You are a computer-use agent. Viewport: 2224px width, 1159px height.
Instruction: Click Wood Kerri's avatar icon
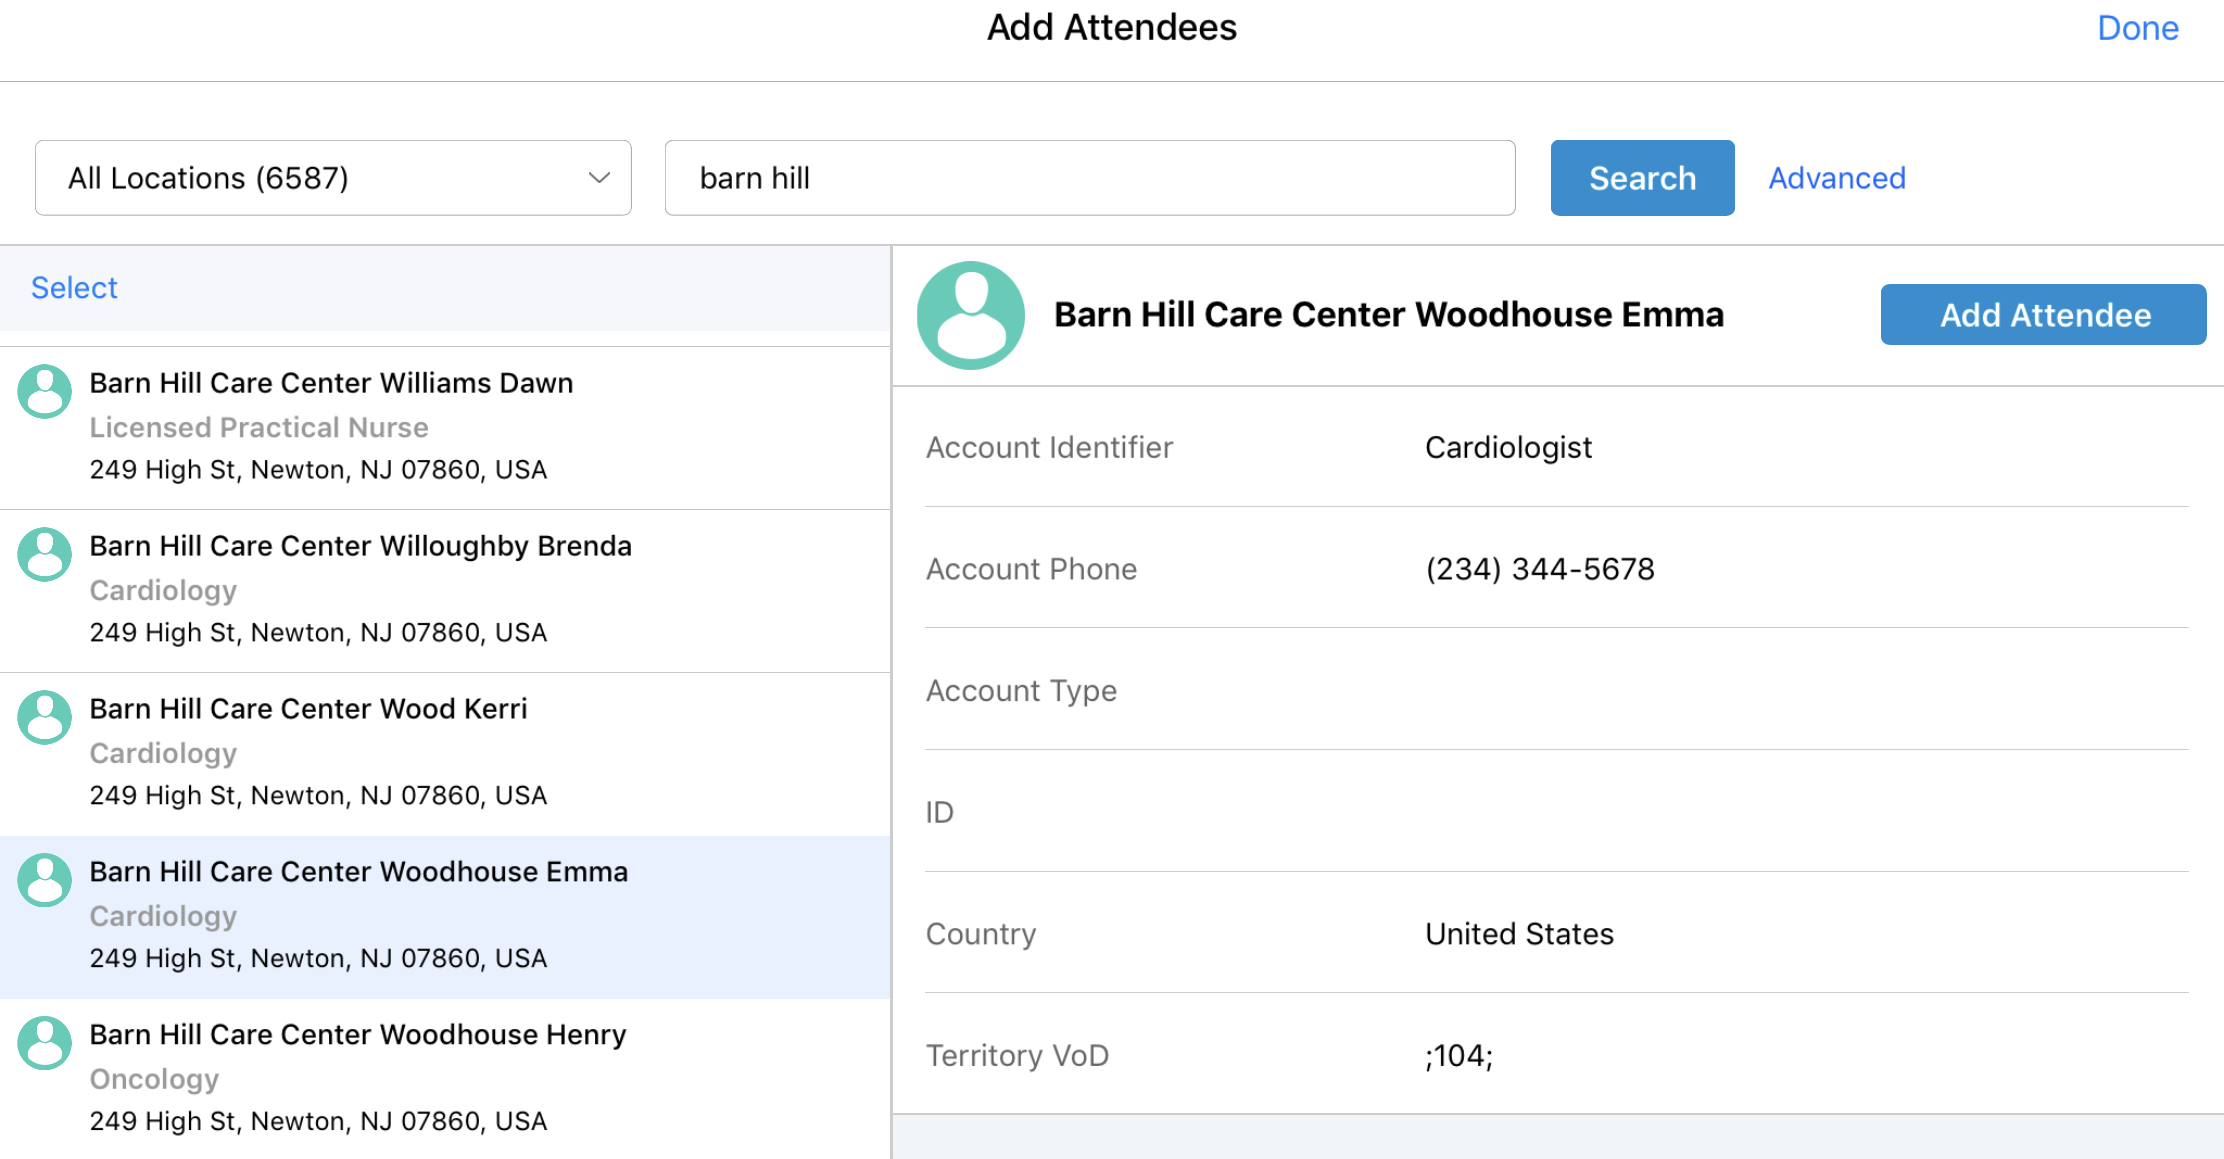pos(45,717)
